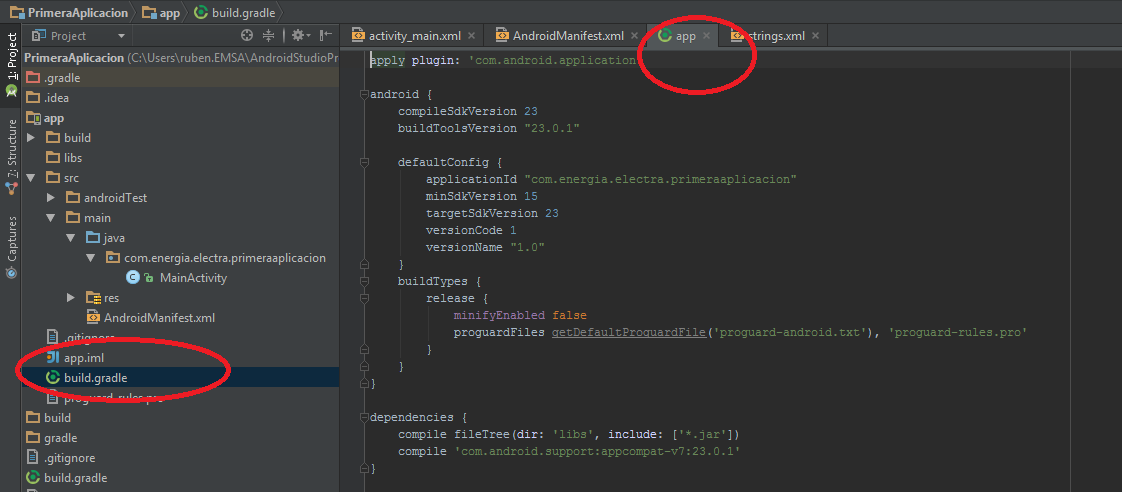The image size is (1122, 492).
Task: Select the libs folder in project tree
Action: (x=180, y=157)
